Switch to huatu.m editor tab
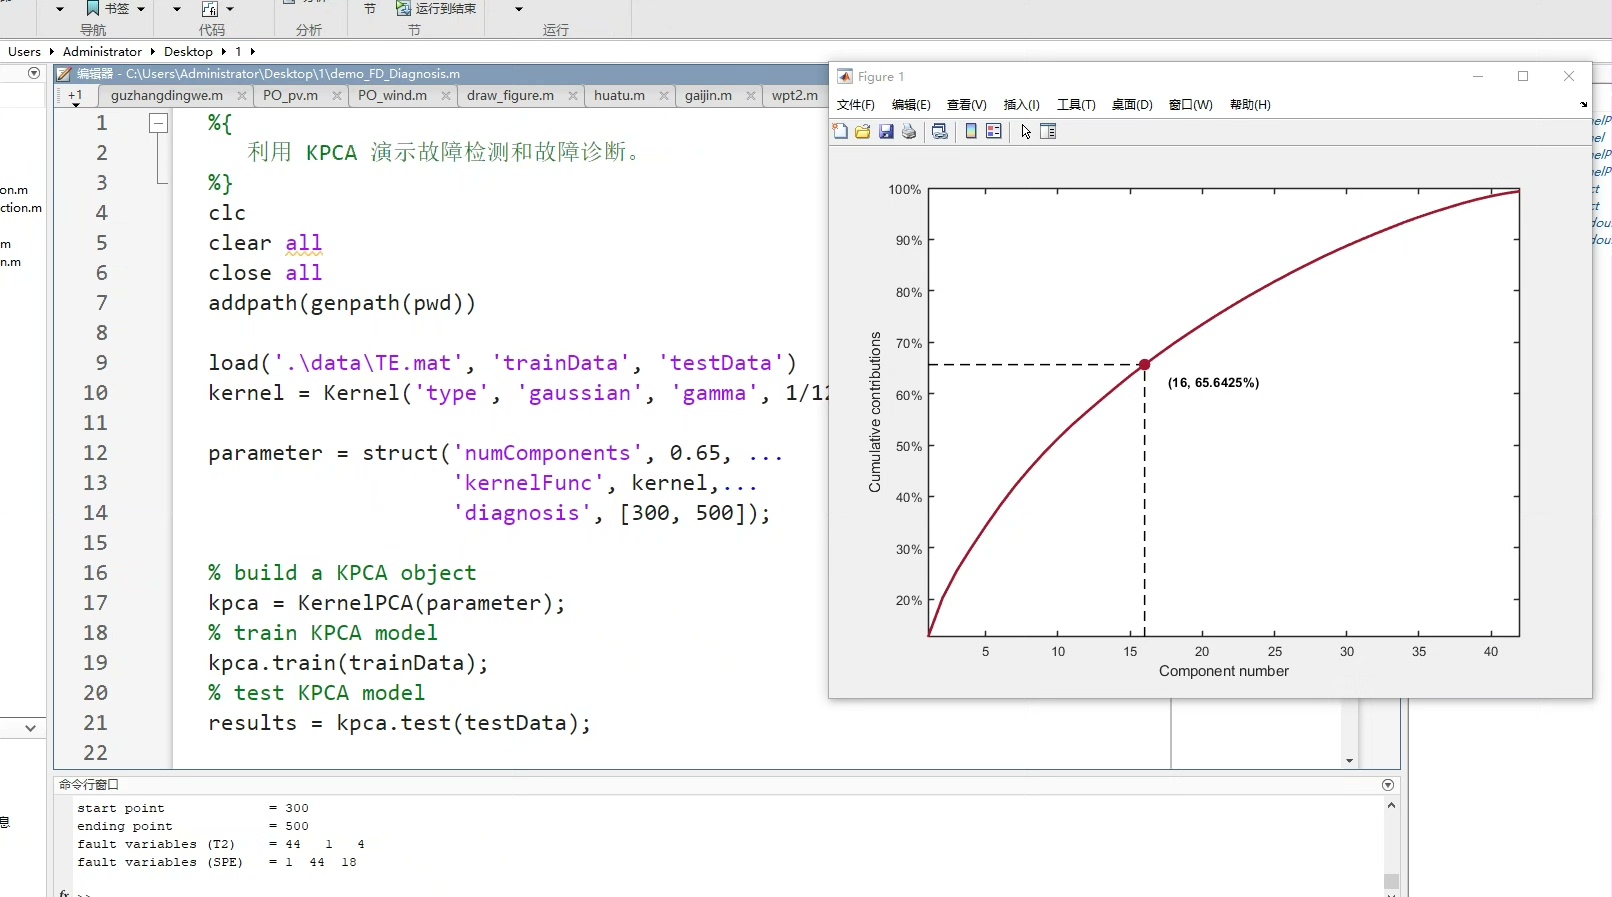 pos(619,96)
